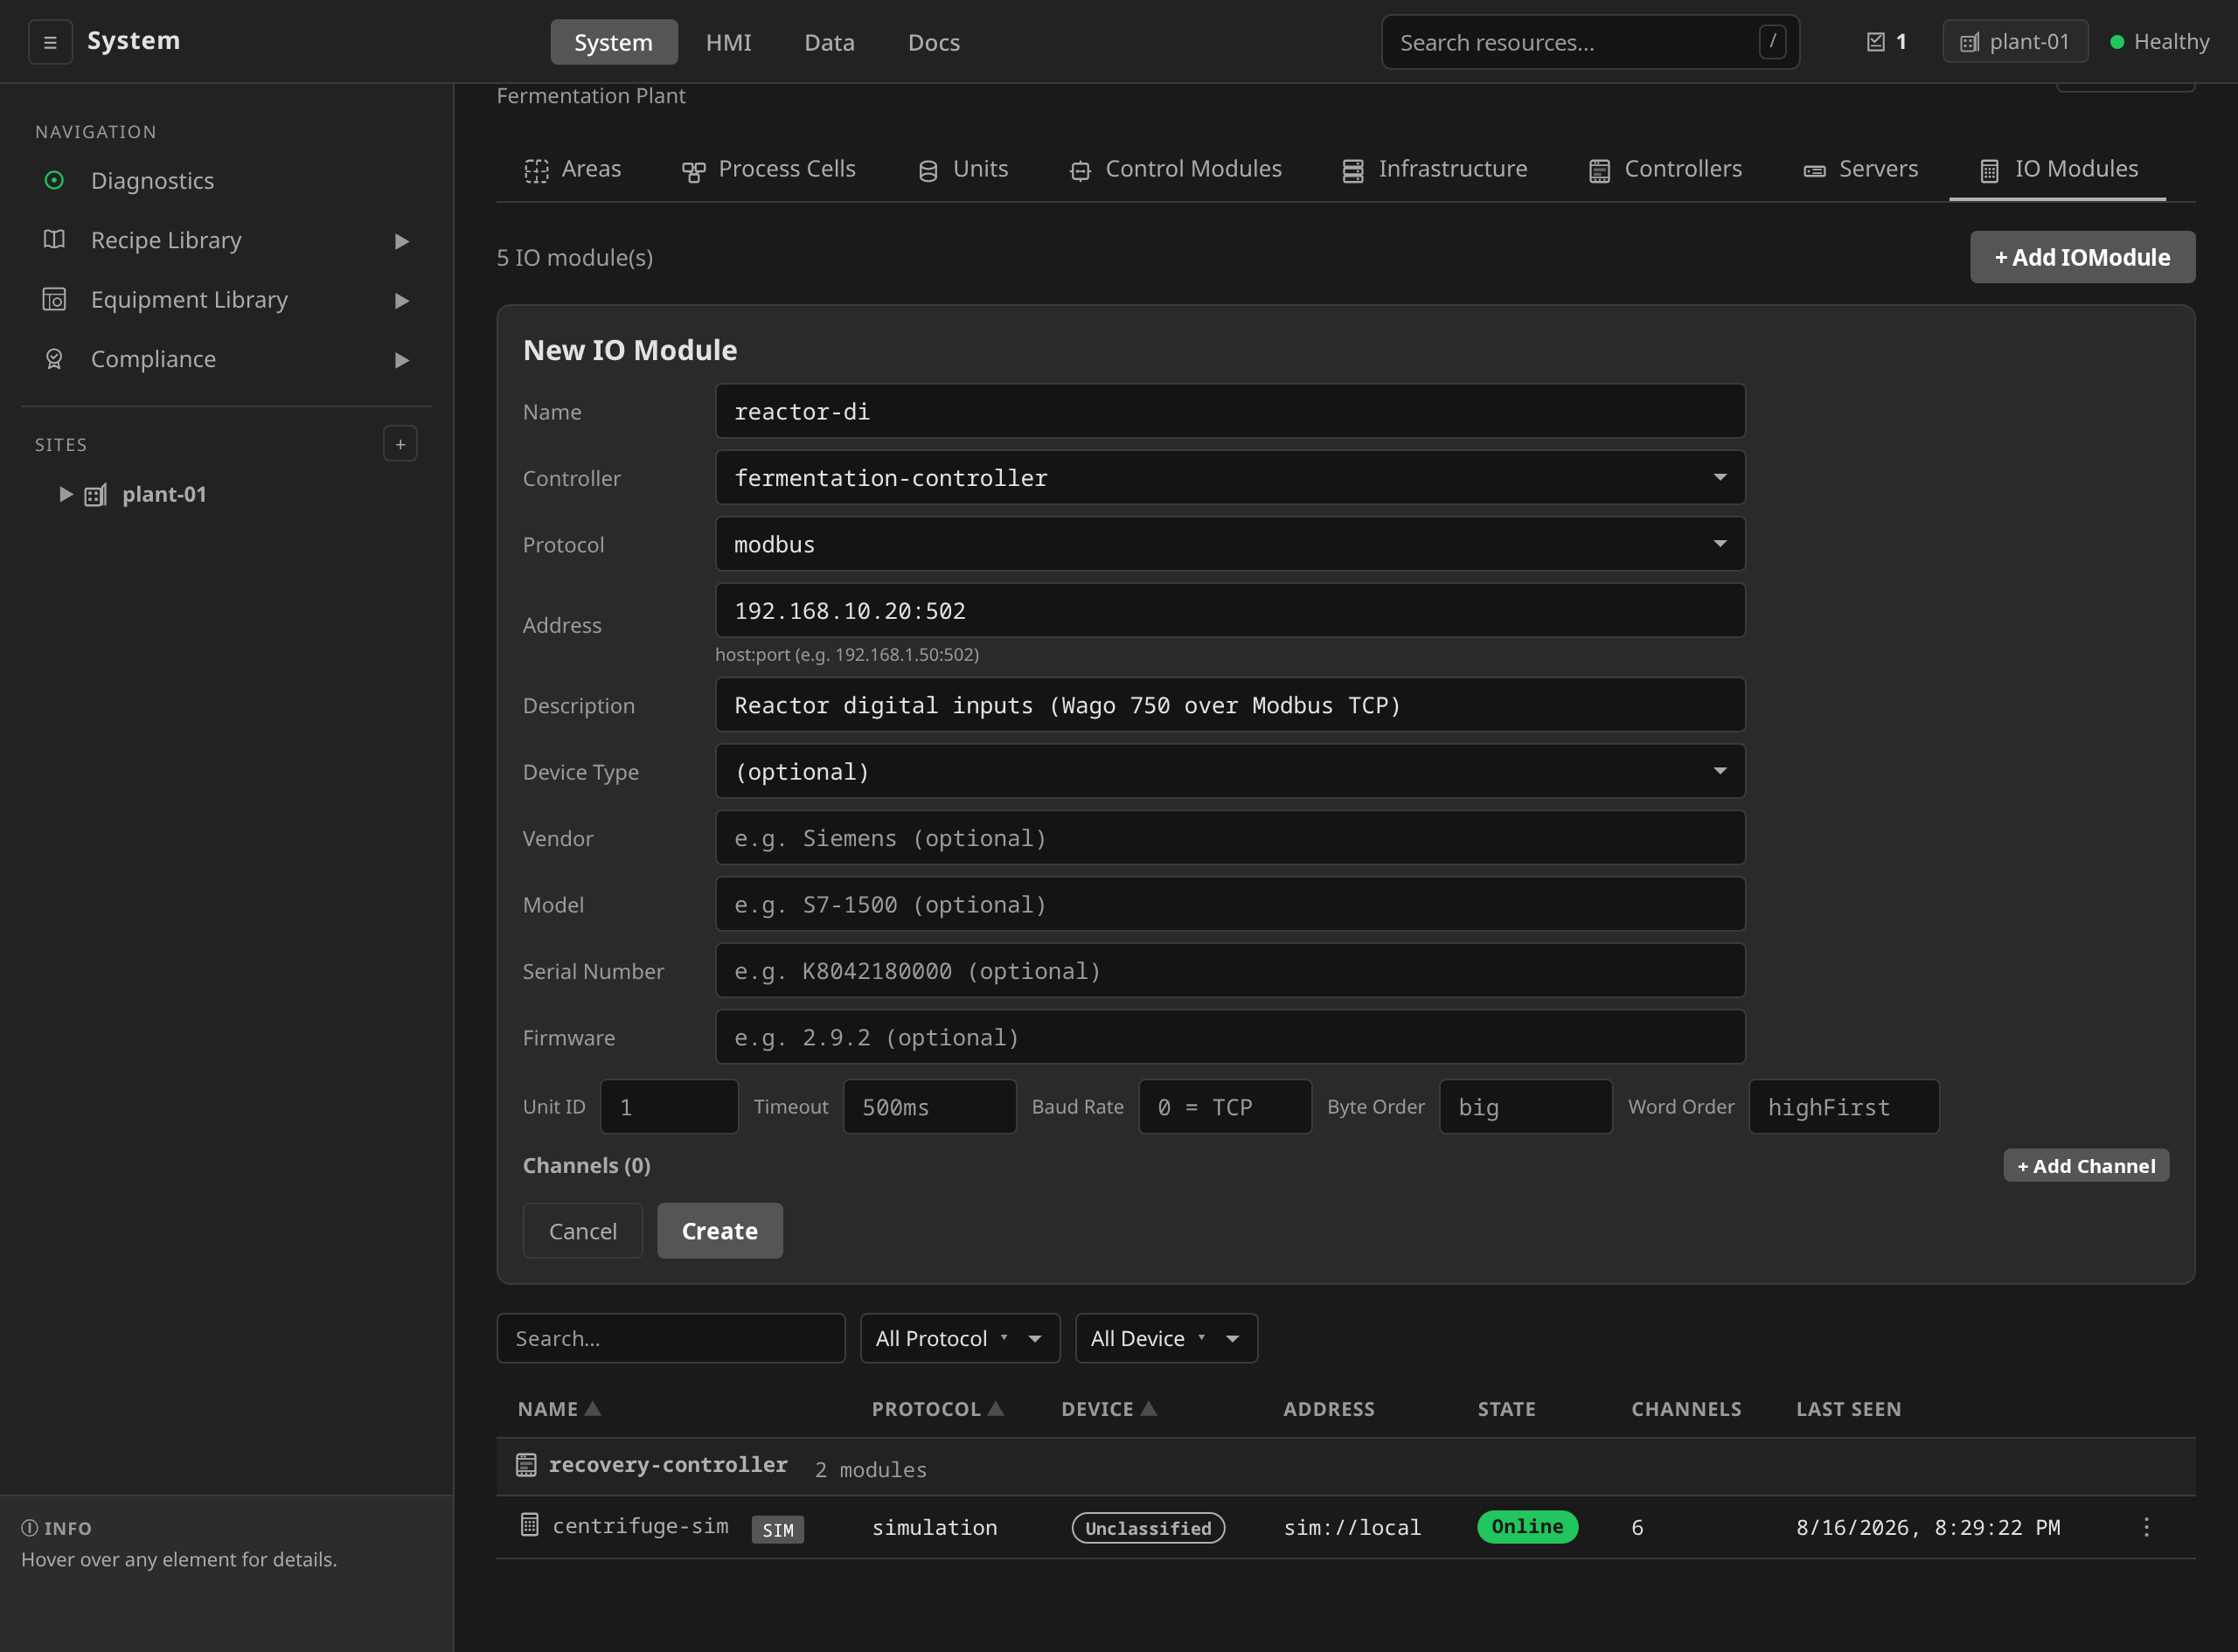Click the INFO circle icon
This screenshot has width=2238, height=1652.
click(30, 1527)
